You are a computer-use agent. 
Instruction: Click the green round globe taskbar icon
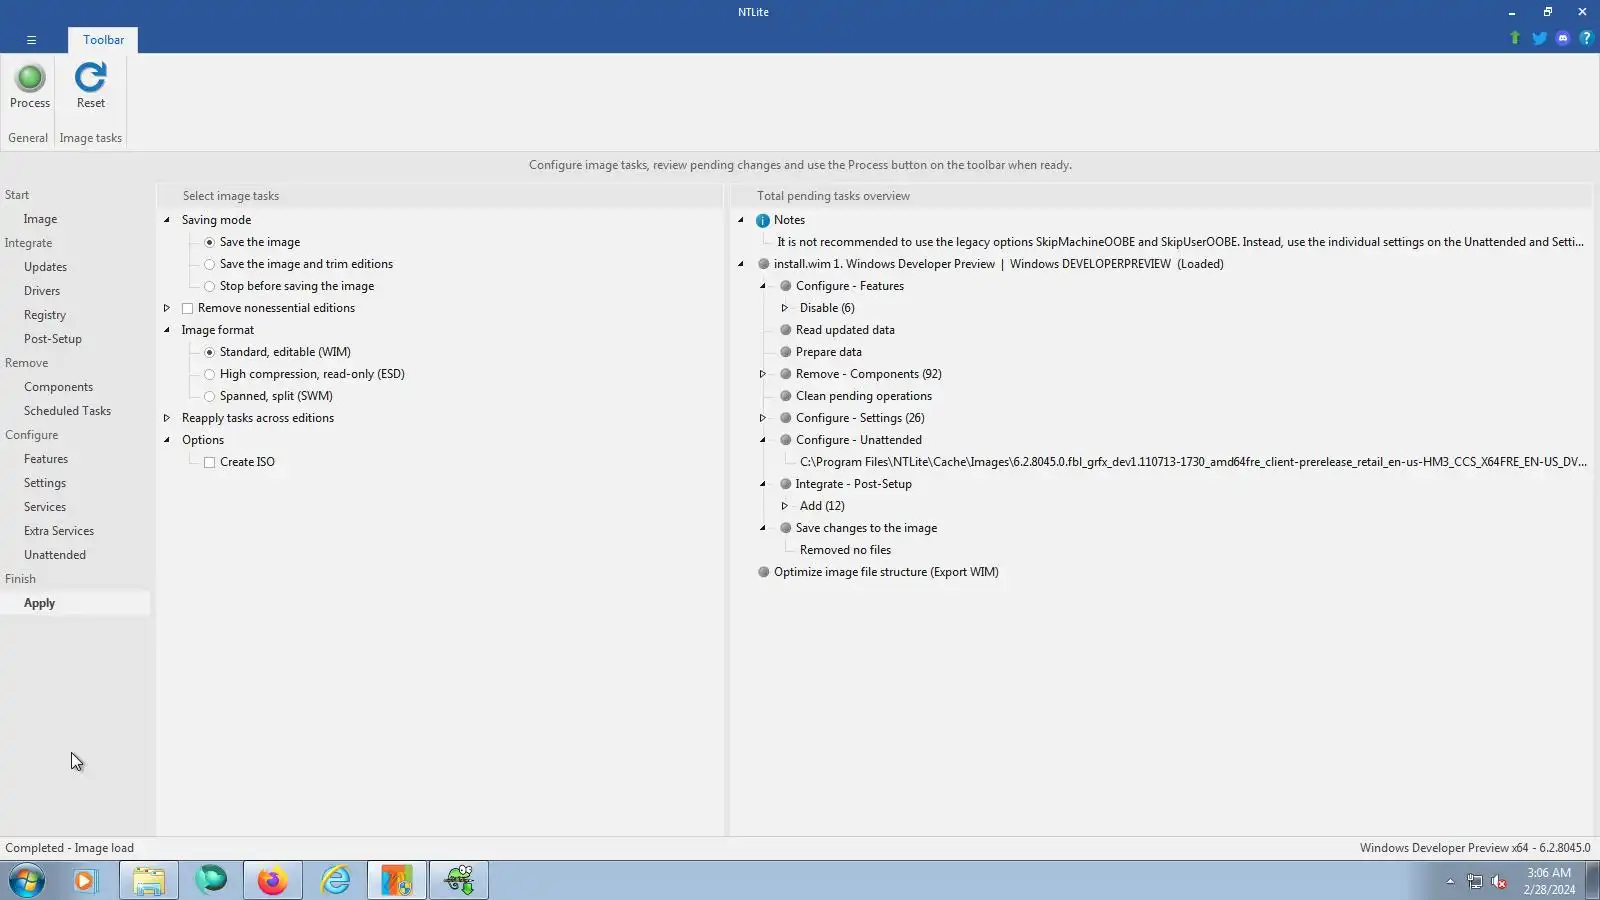tap(211, 880)
